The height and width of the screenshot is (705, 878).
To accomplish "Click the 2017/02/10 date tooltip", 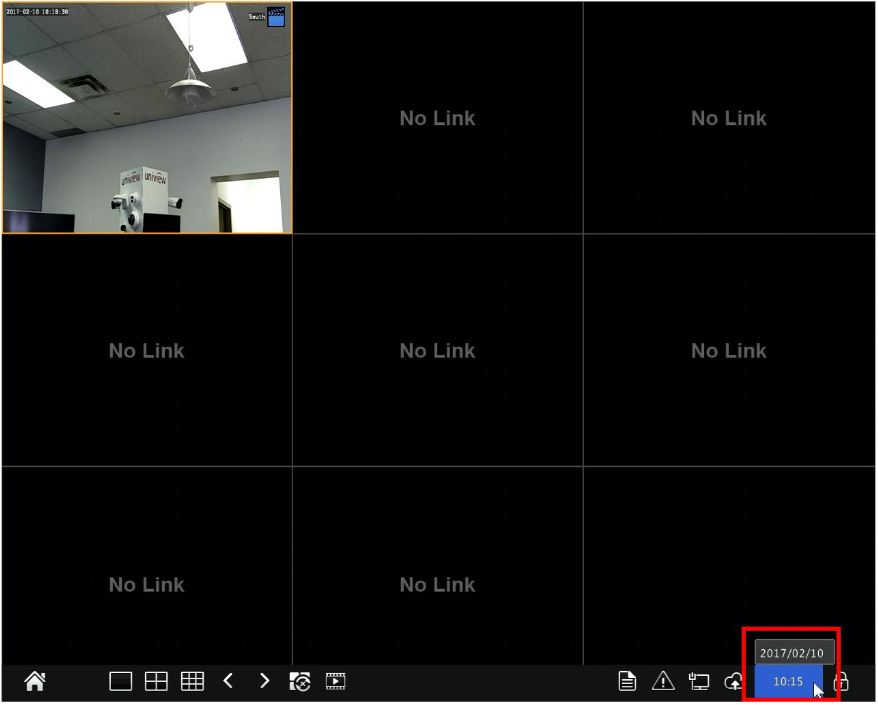I will [792, 653].
